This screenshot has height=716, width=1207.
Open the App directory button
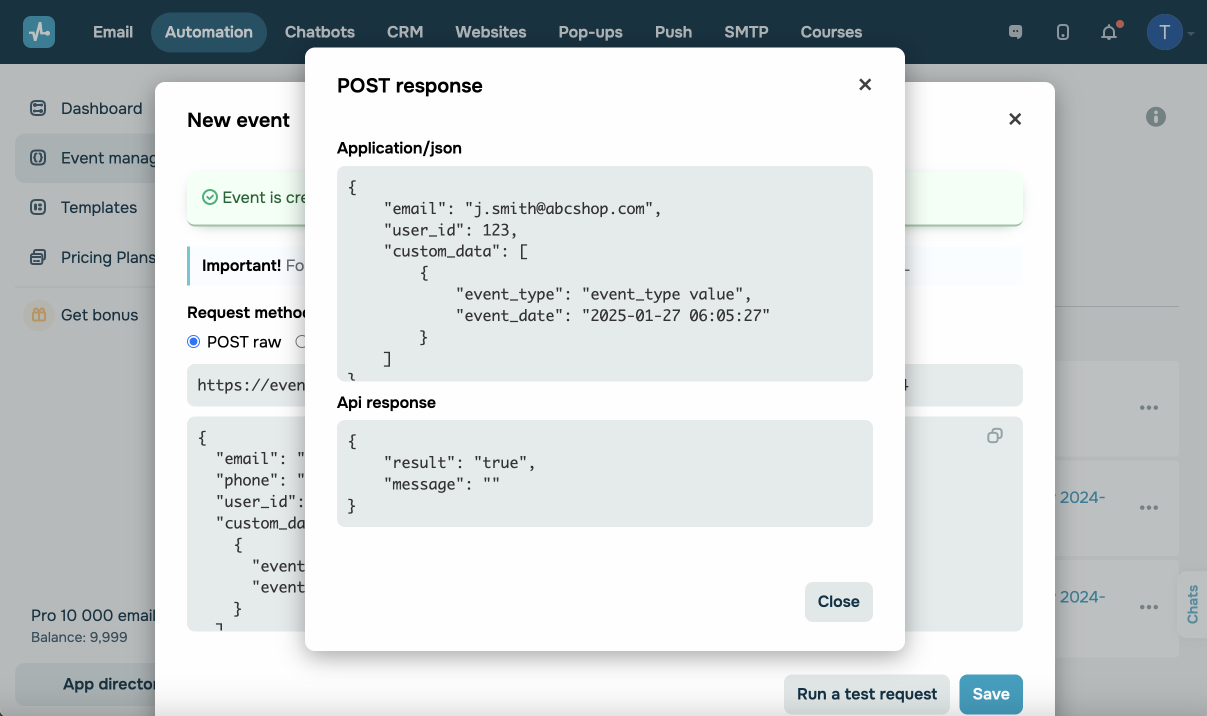click(85, 685)
